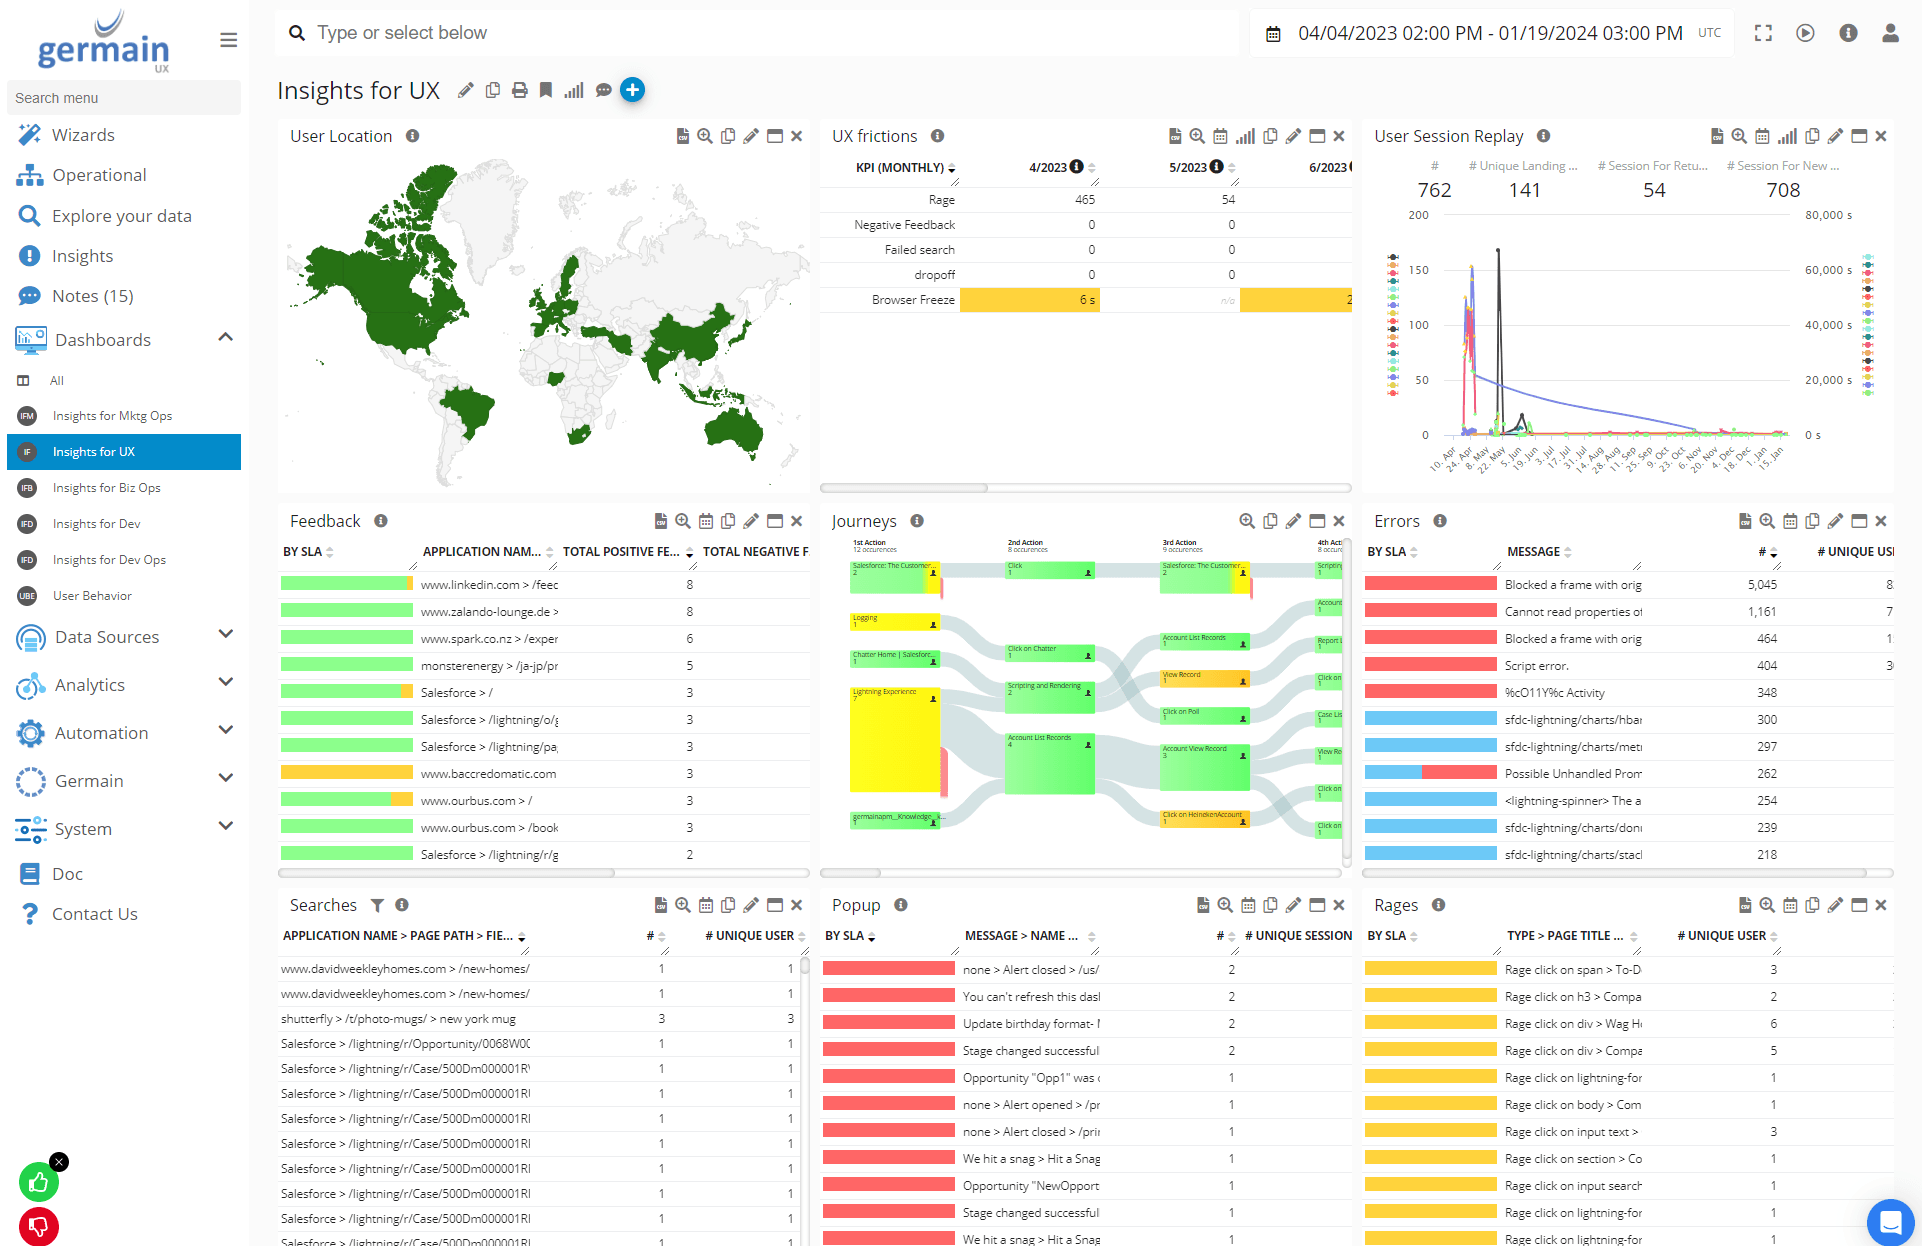Open Insights for Dev Ops dashboard
Image resolution: width=1922 pixels, height=1246 pixels.
click(x=109, y=560)
